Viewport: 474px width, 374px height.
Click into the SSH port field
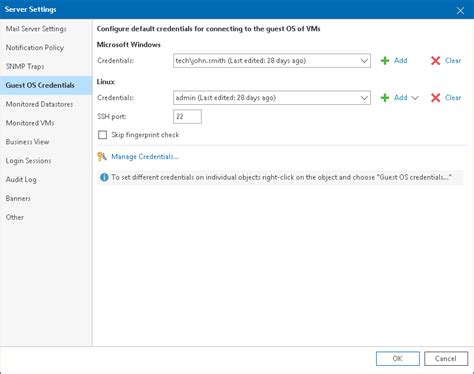(187, 116)
